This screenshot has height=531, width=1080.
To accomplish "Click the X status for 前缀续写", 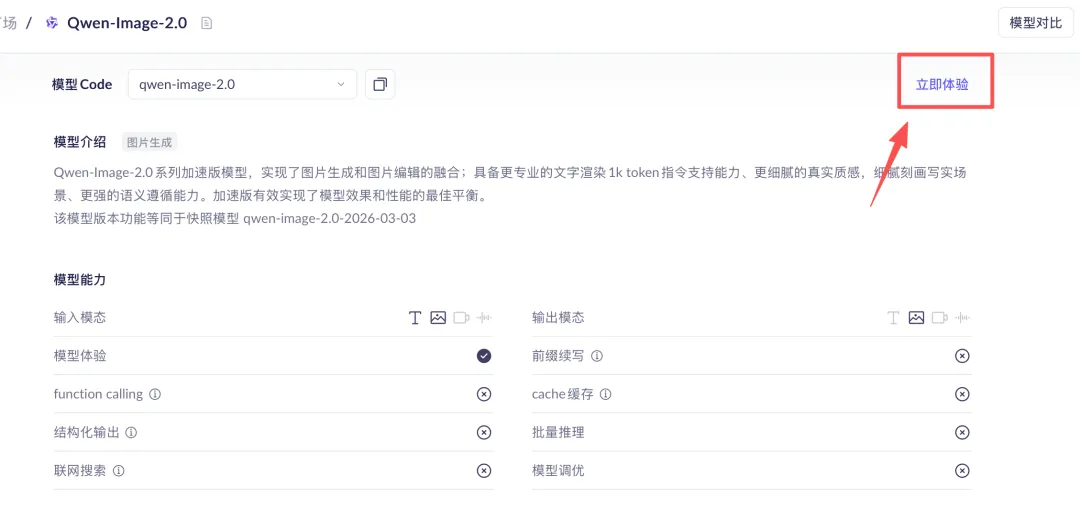I will click(962, 356).
